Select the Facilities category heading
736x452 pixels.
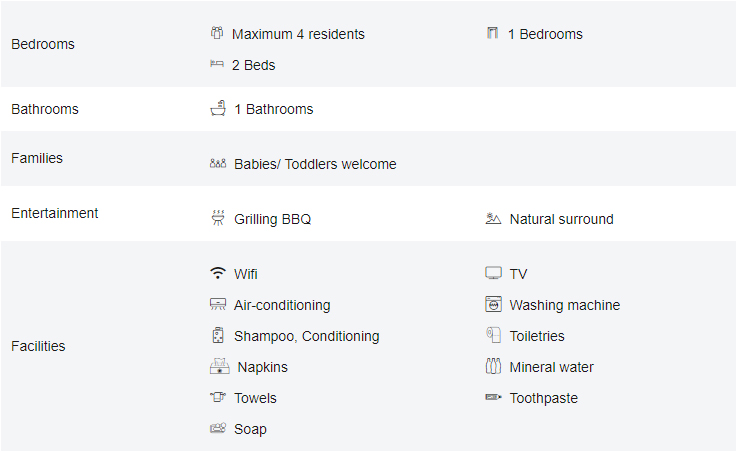(38, 346)
